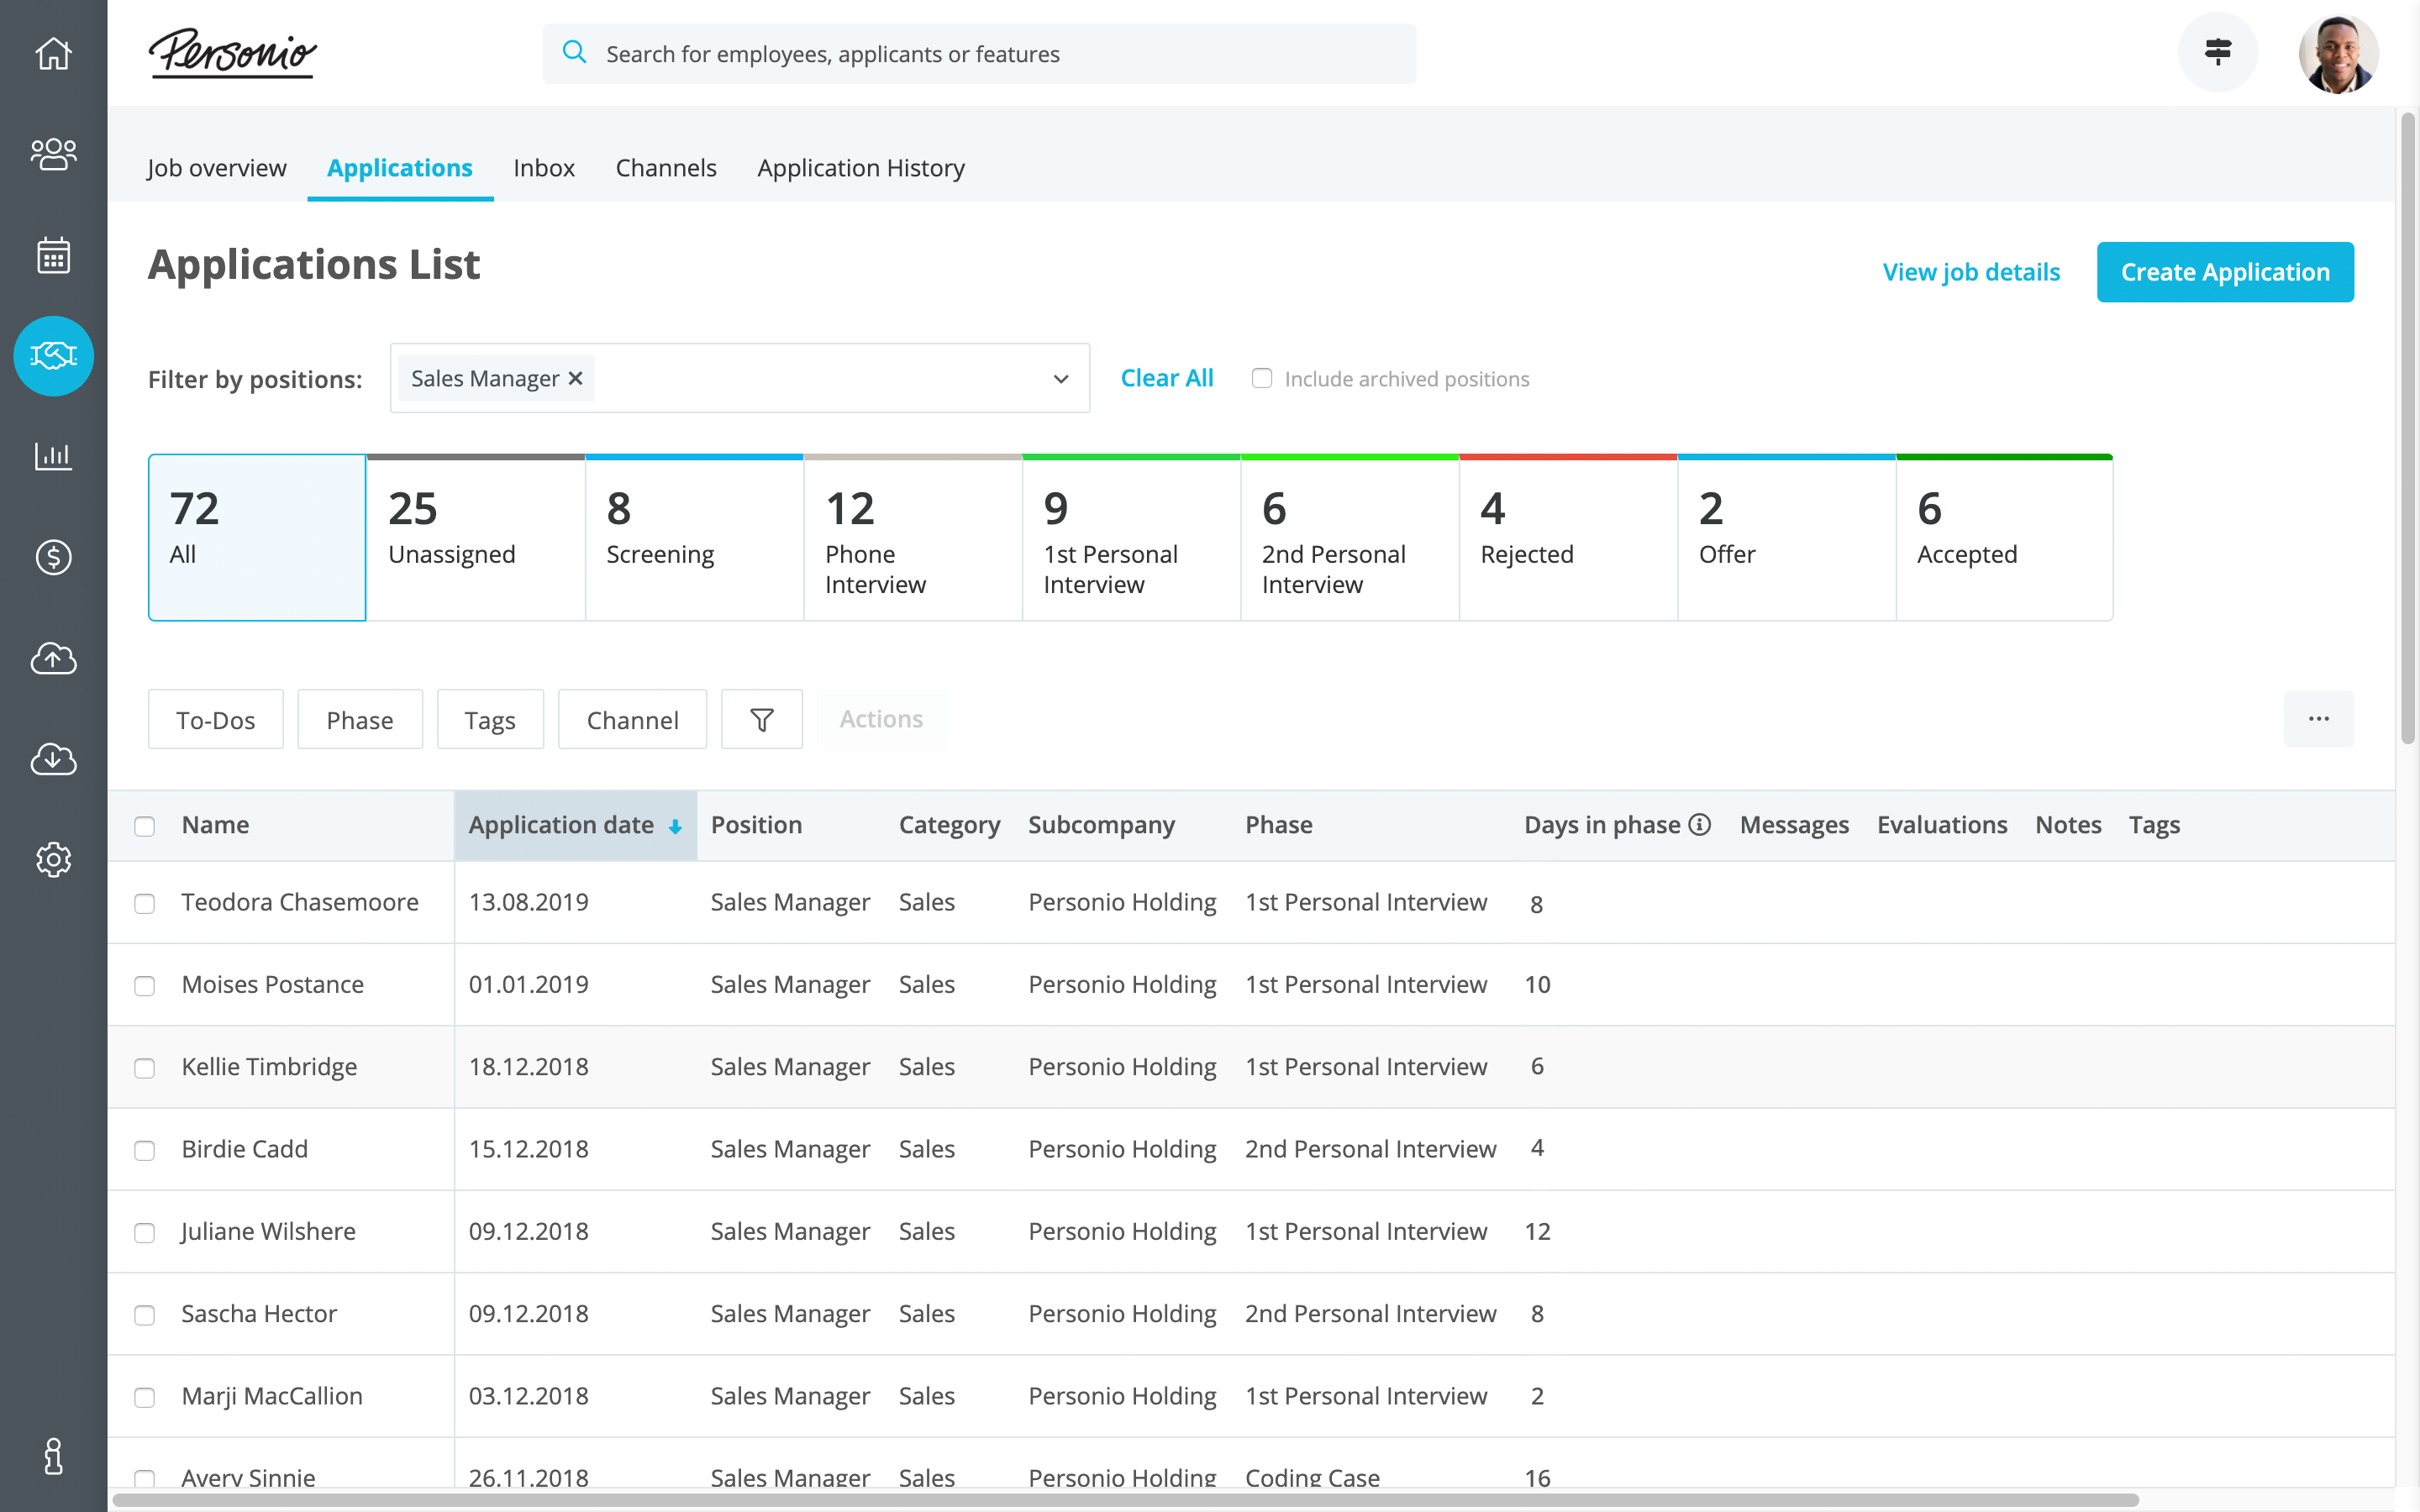
Task: Tick the select-all checkbox in header
Action: click(x=145, y=826)
